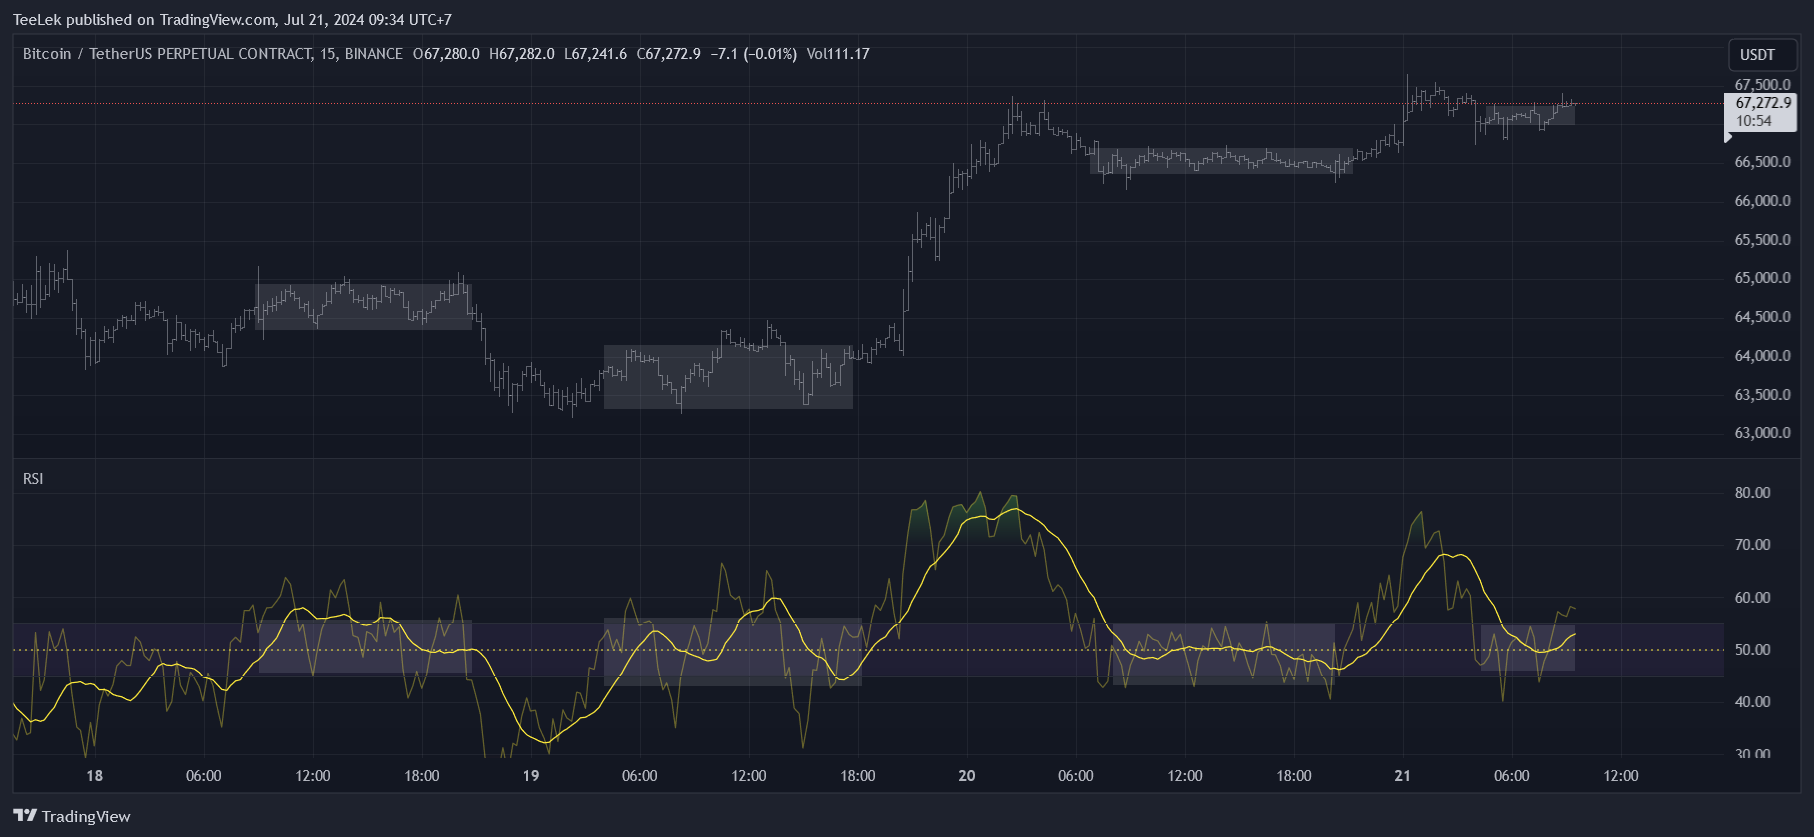The width and height of the screenshot is (1814, 837).
Task: Open the TradingView.com link in the header
Action: pyautogui.click(x=217, y=20)
